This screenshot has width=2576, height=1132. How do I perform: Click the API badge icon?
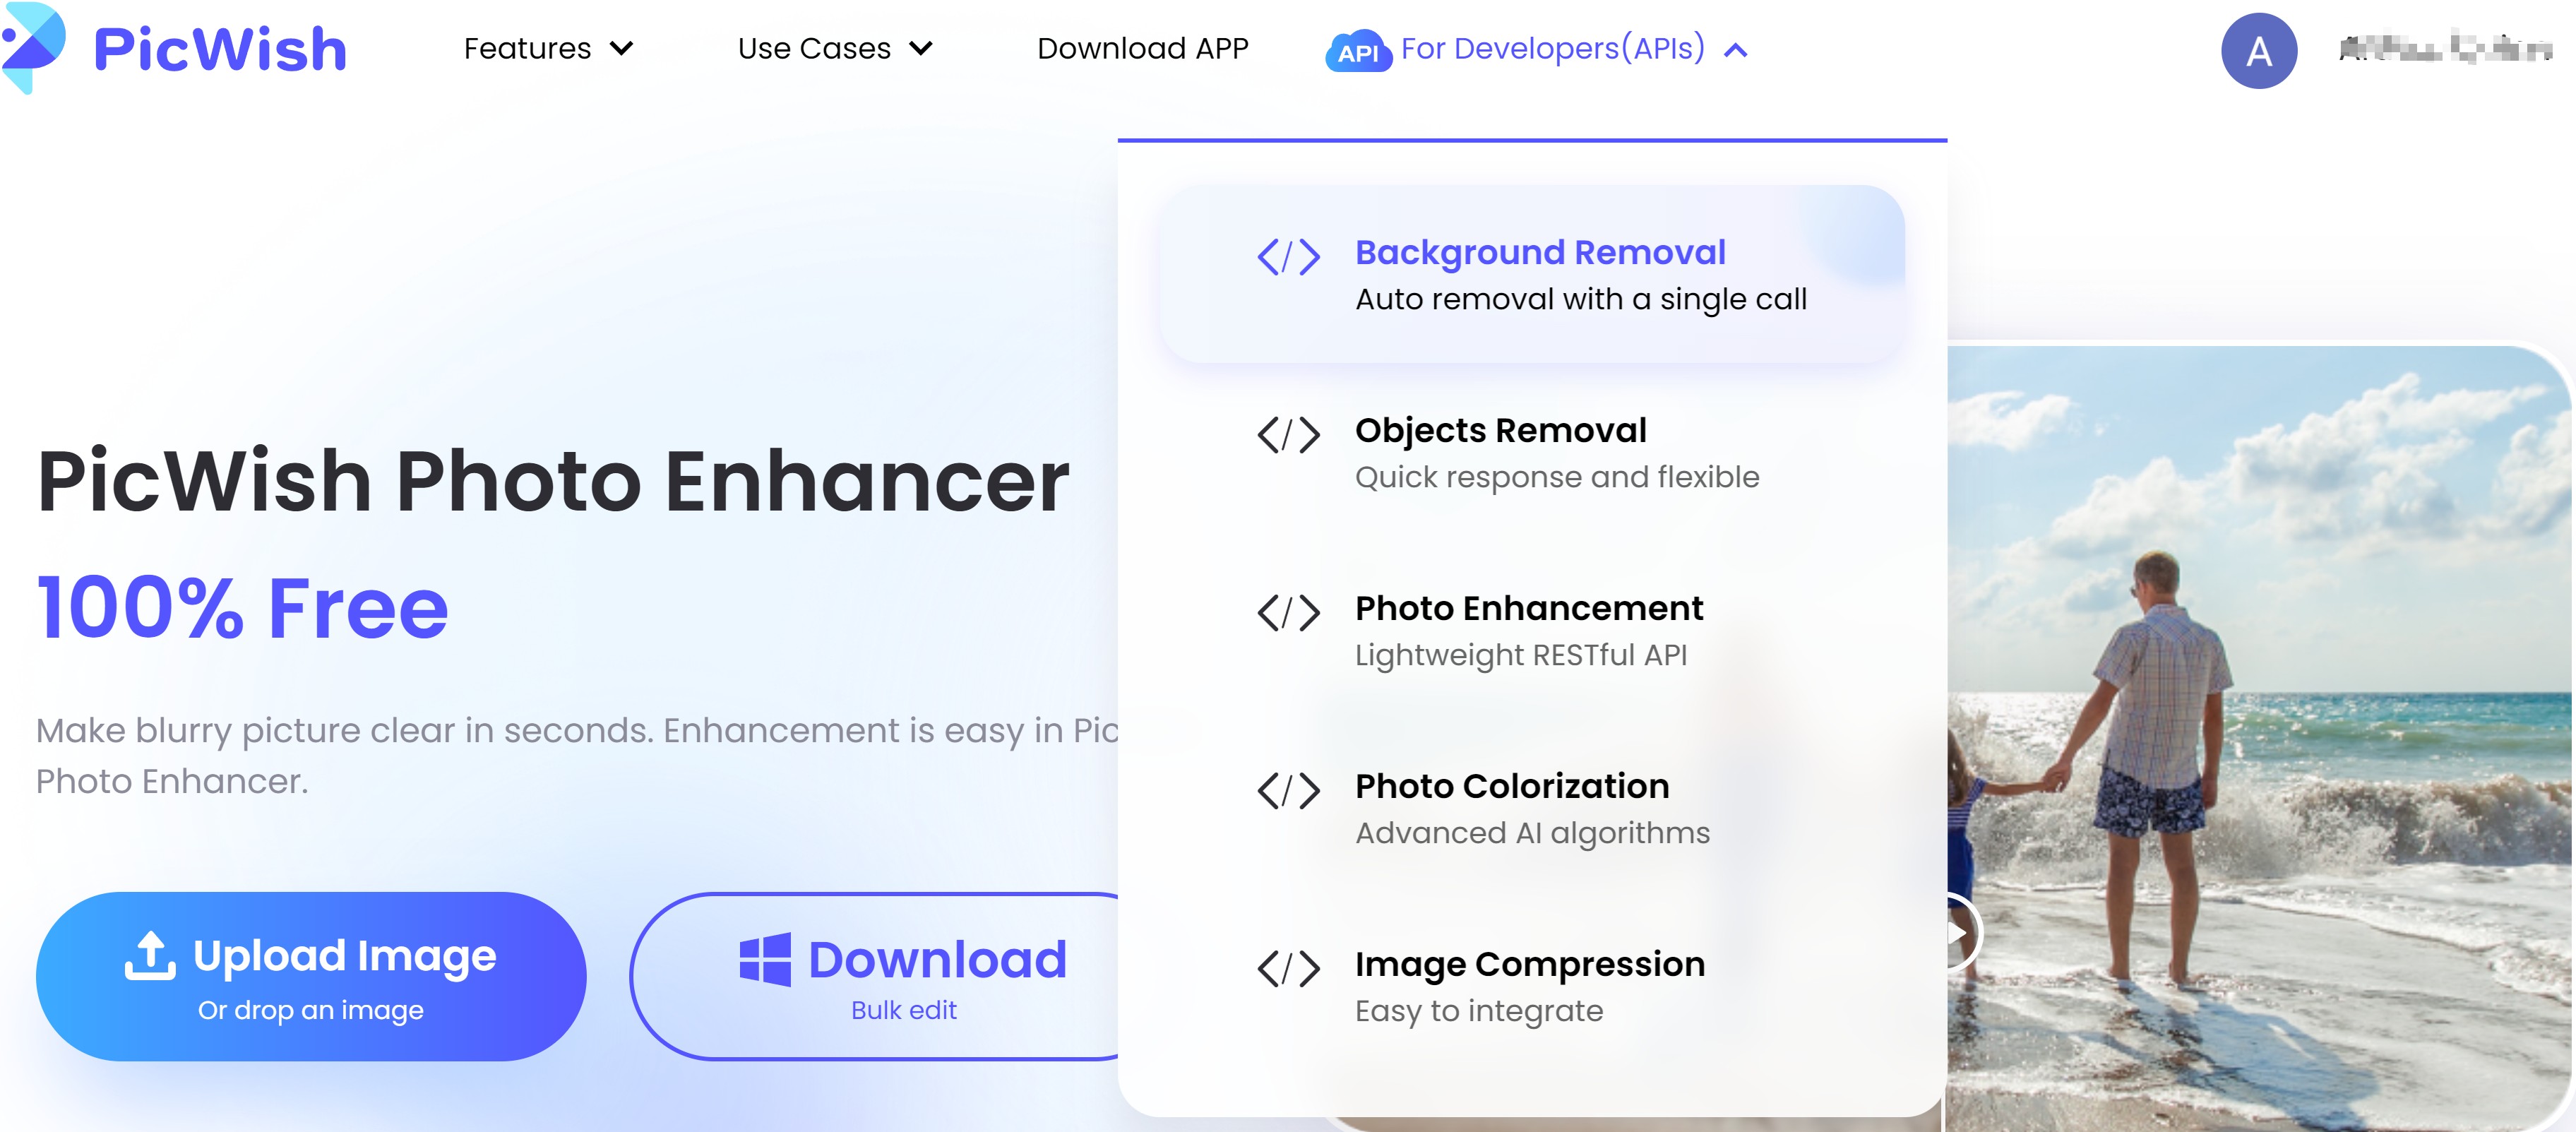(1358, 51)
